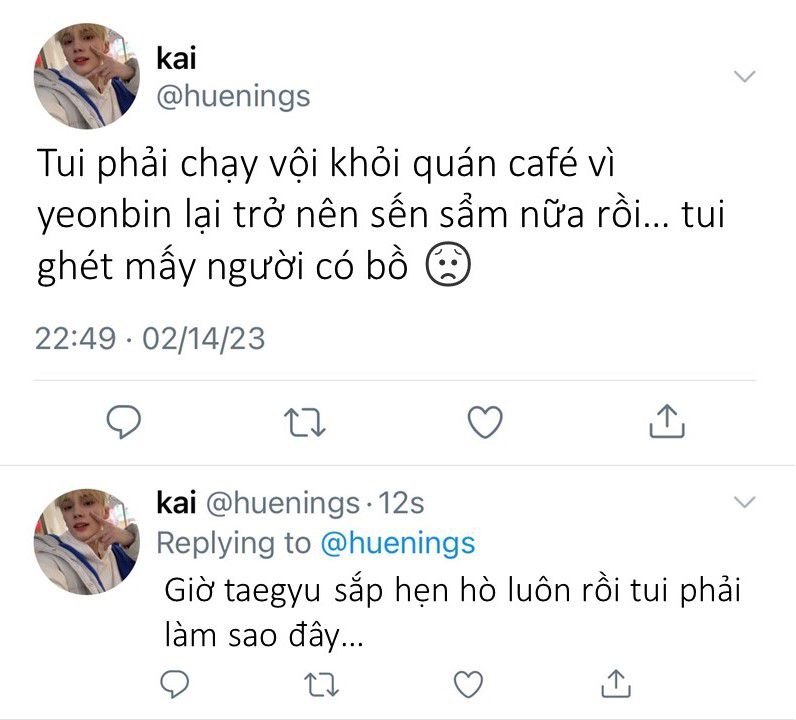Click the kai display name on reply
The height and width of the screenshot is (720, 796).
tap(178, 503)
